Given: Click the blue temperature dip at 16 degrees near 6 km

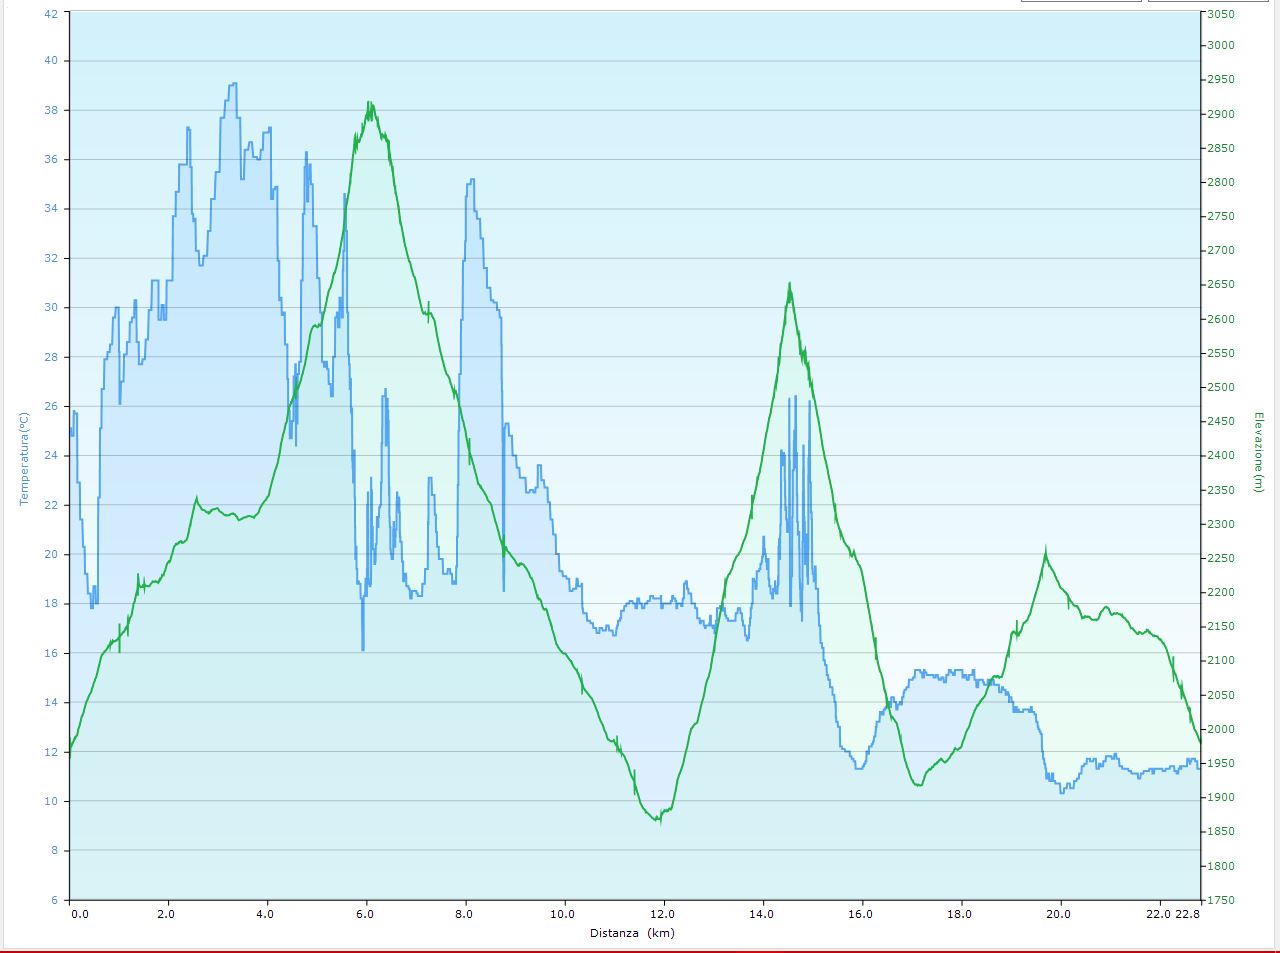Looking at the screenshot, I should point(363,648).
